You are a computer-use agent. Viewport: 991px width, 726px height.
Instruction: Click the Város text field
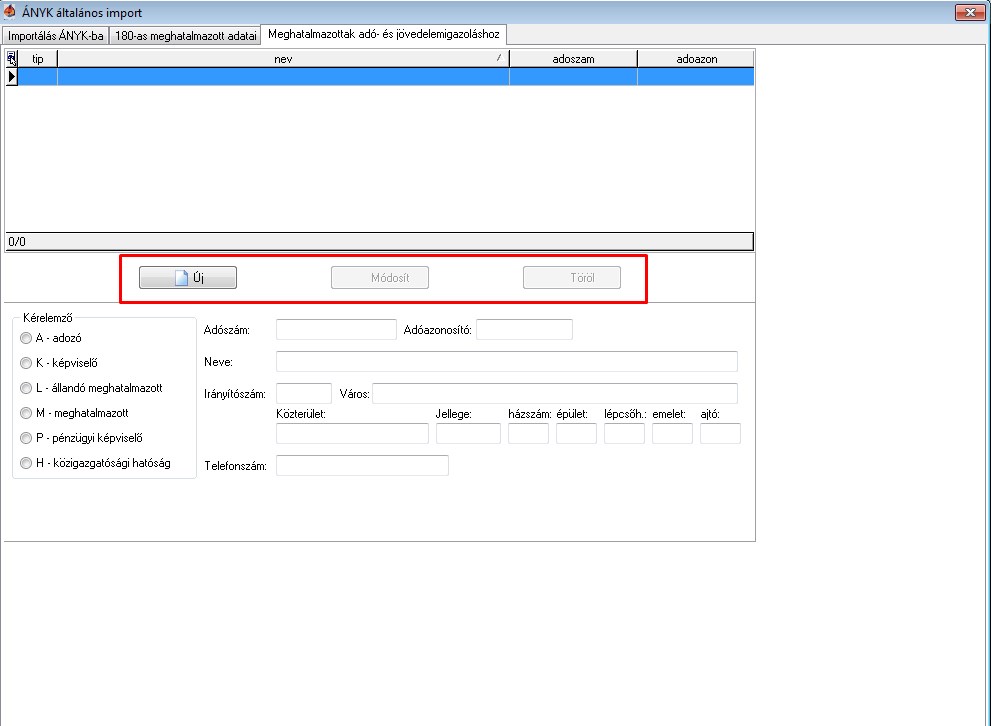[x=555, y=393]
